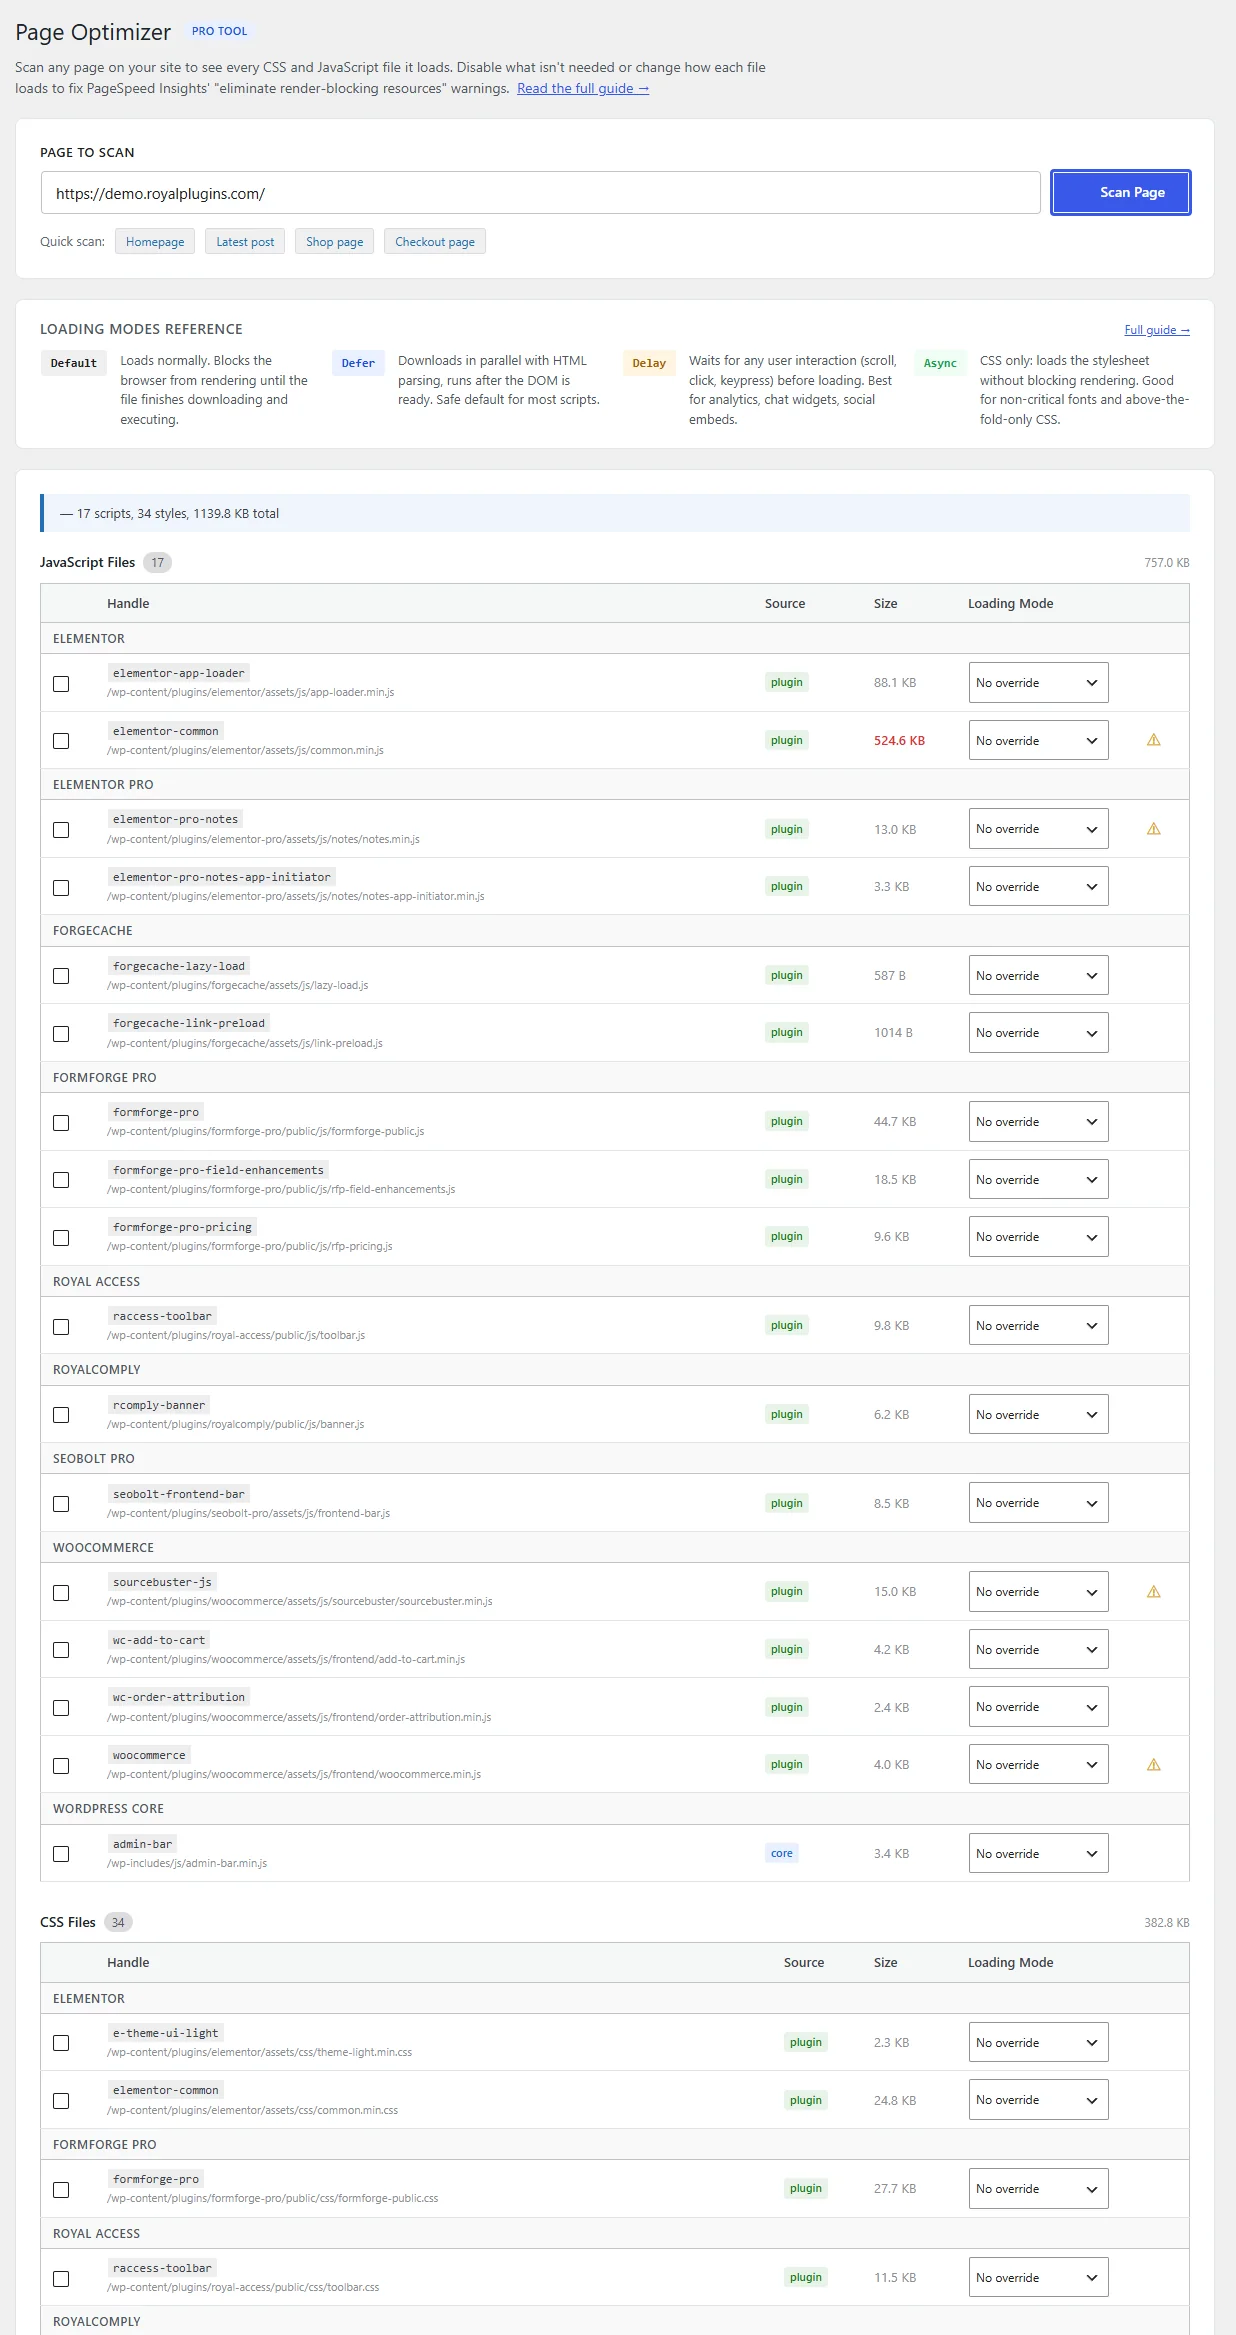The image size is (1236, 2335).
Task: Change loading mode of seobolt-frontend-bar
Action: click(x=1038, y=1503)
